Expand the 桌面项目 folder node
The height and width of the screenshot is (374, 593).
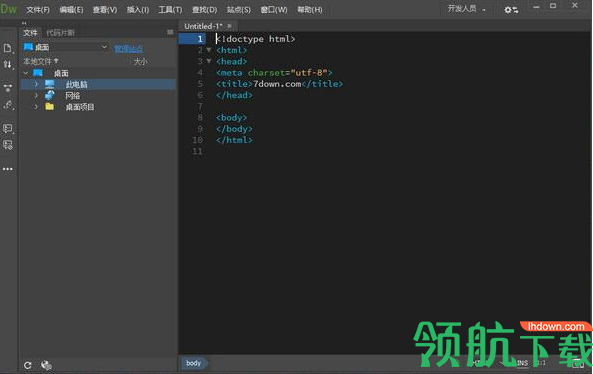(36, 107)
